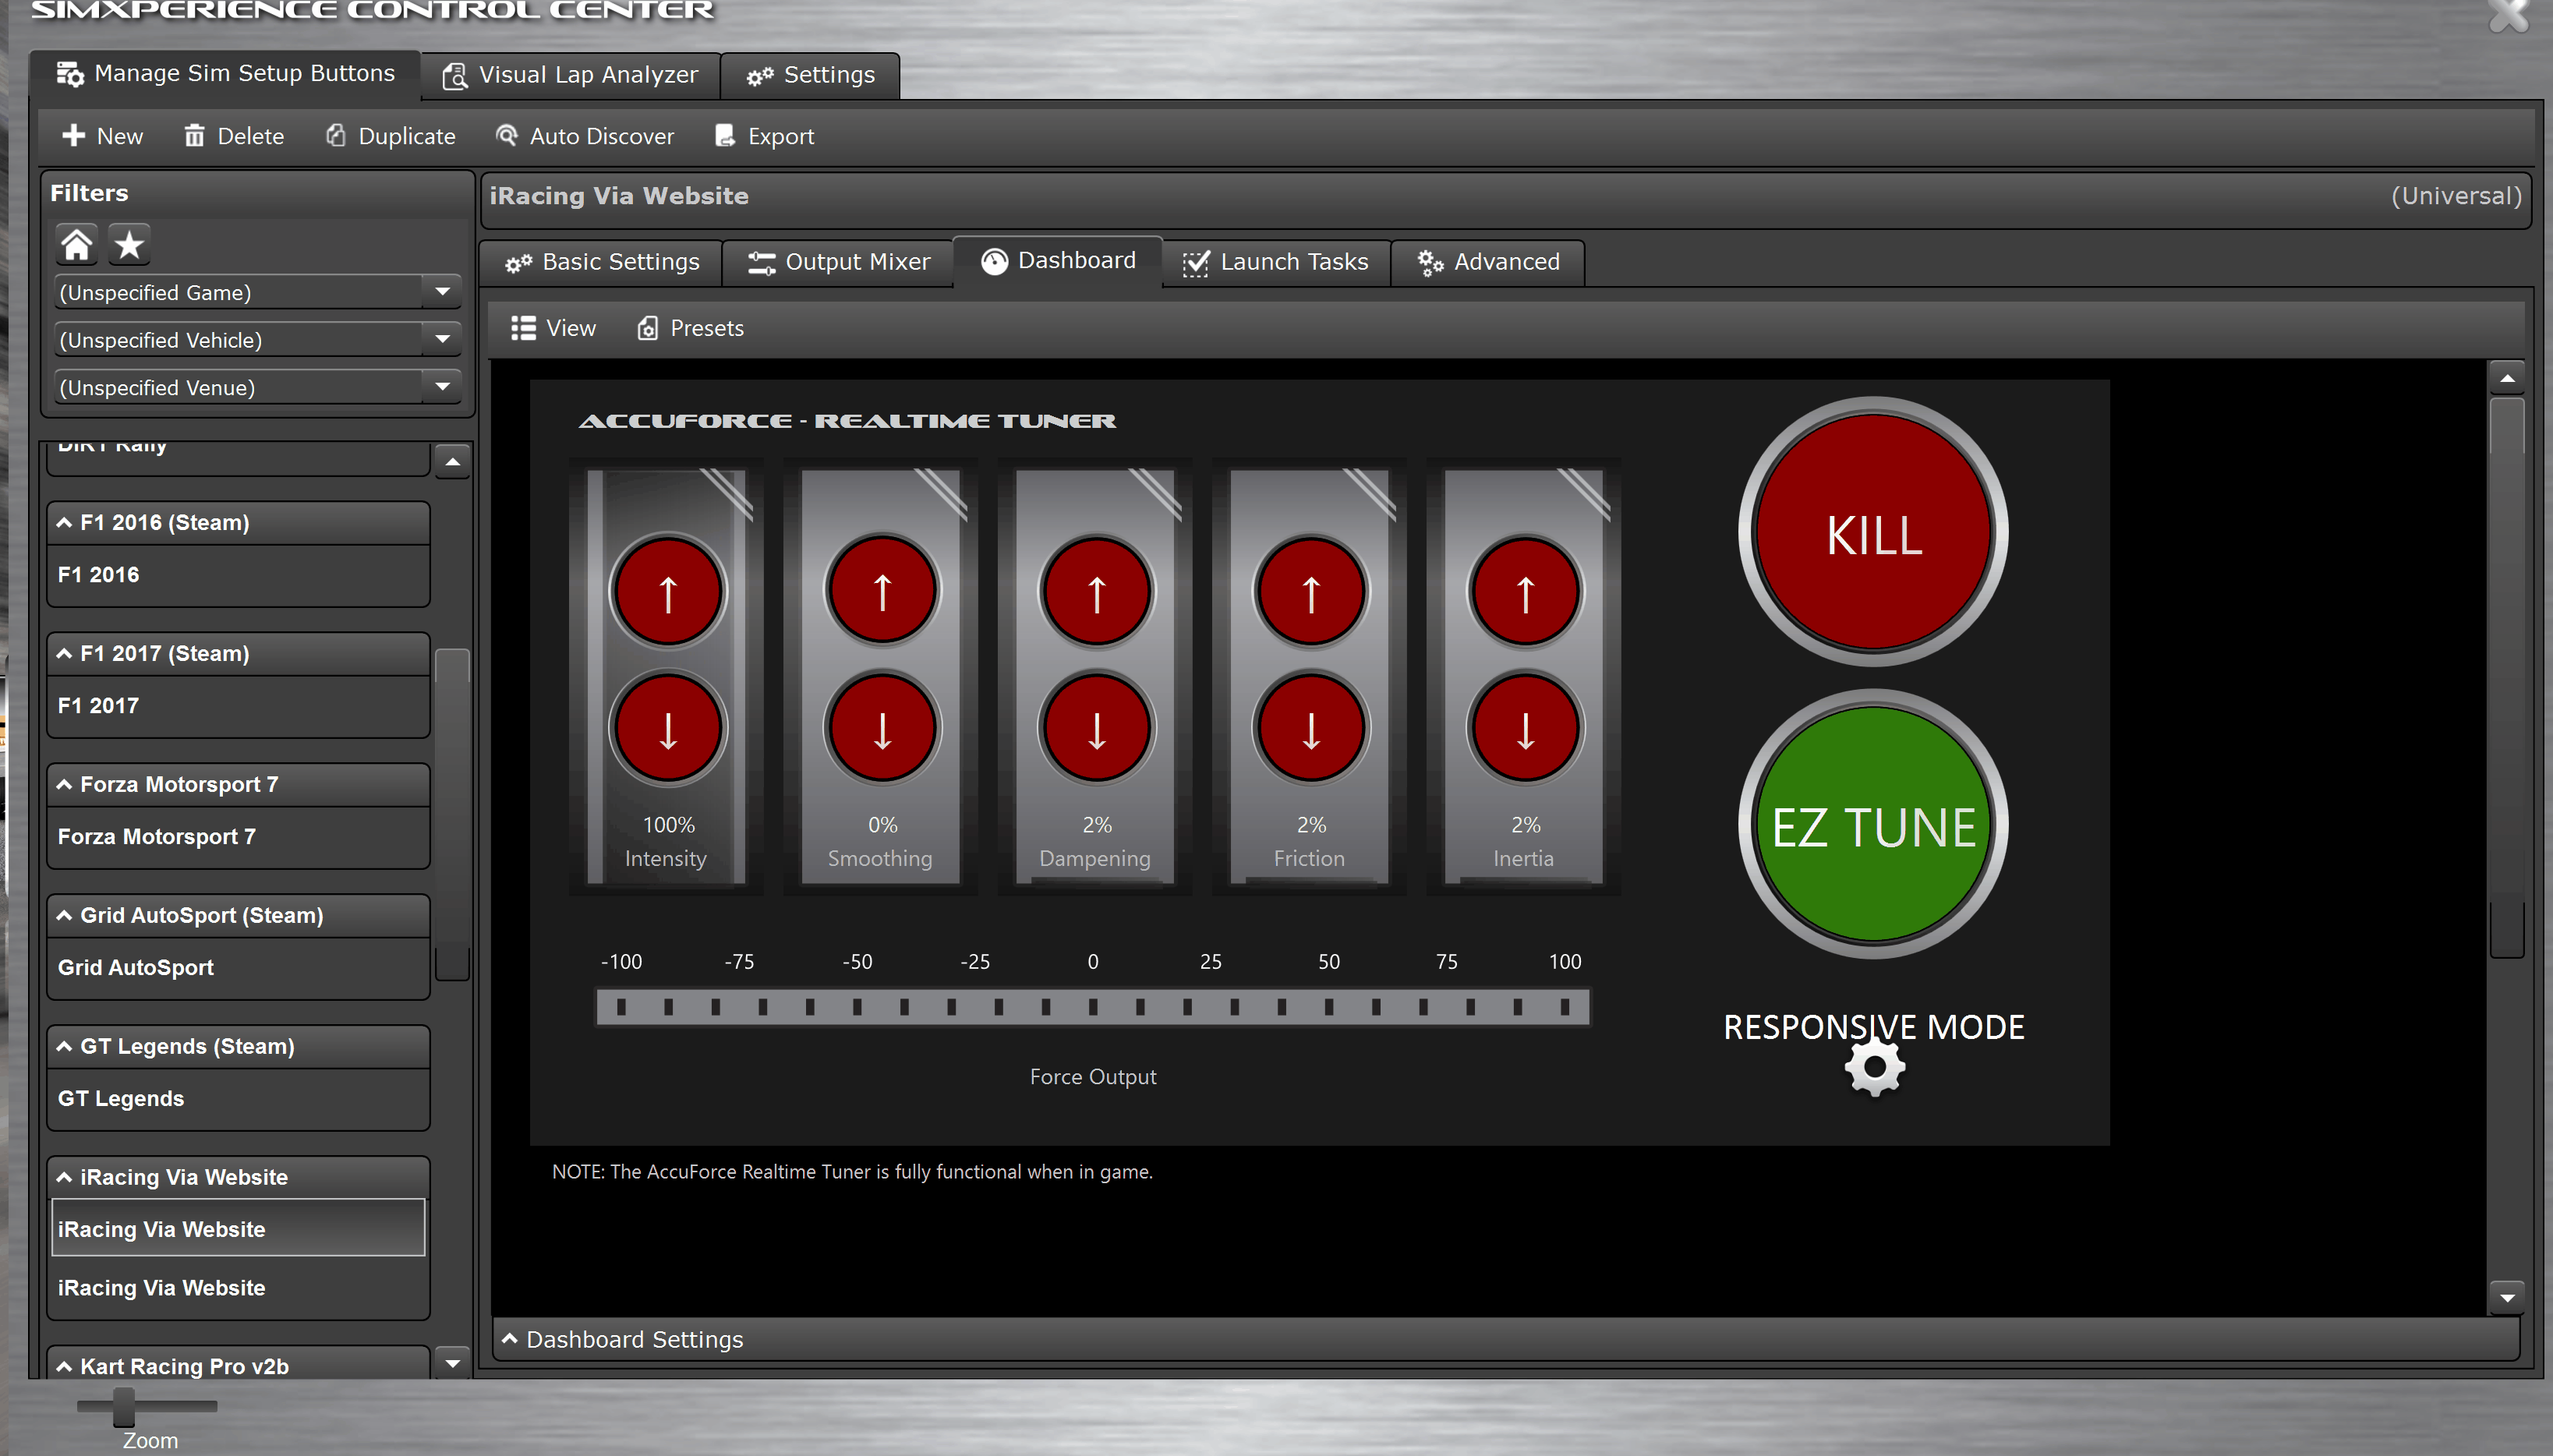Open the main Settings tab

point(810,75)
